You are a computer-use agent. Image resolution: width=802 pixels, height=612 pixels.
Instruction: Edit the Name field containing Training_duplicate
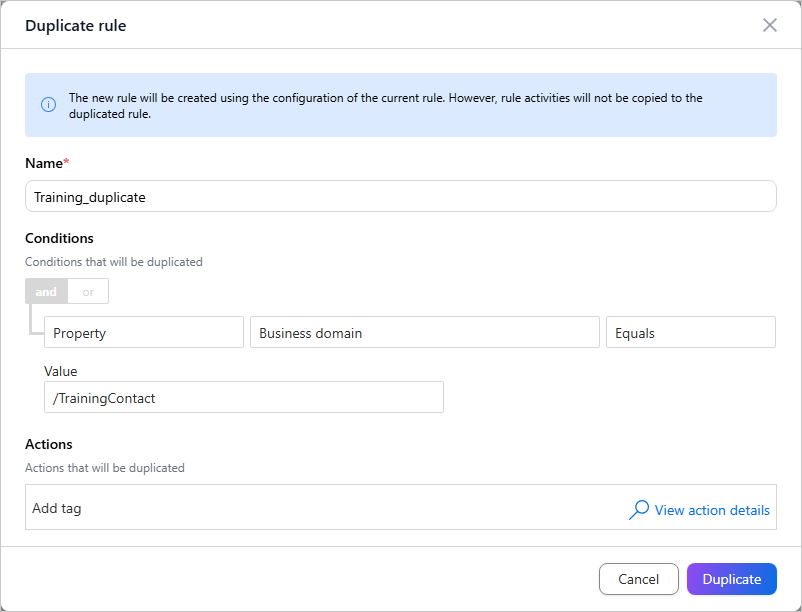(400, 196)
